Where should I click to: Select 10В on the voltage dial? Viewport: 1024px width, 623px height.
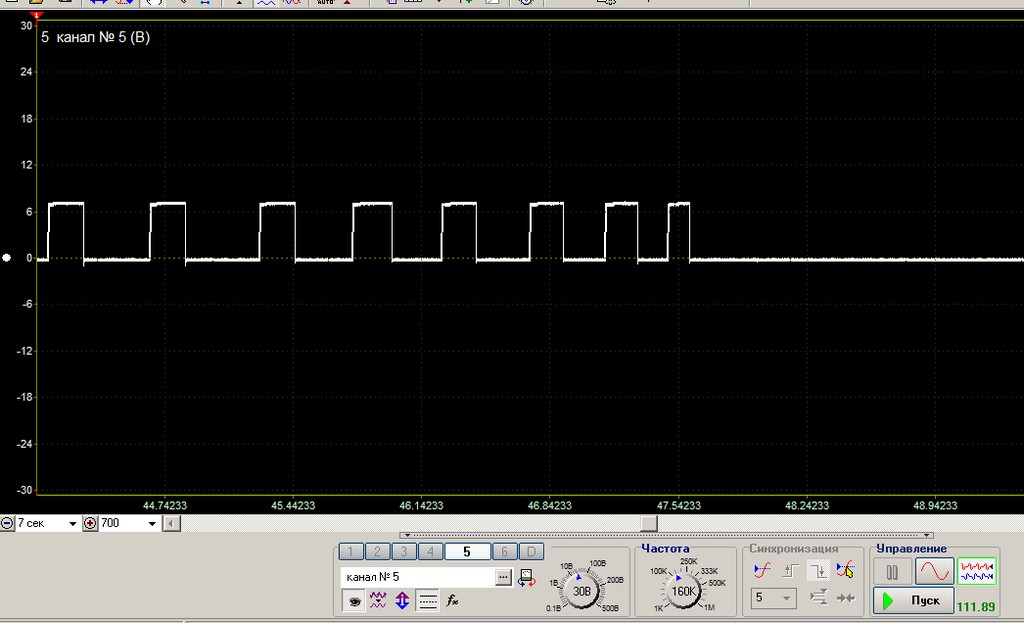pos(566,566)
